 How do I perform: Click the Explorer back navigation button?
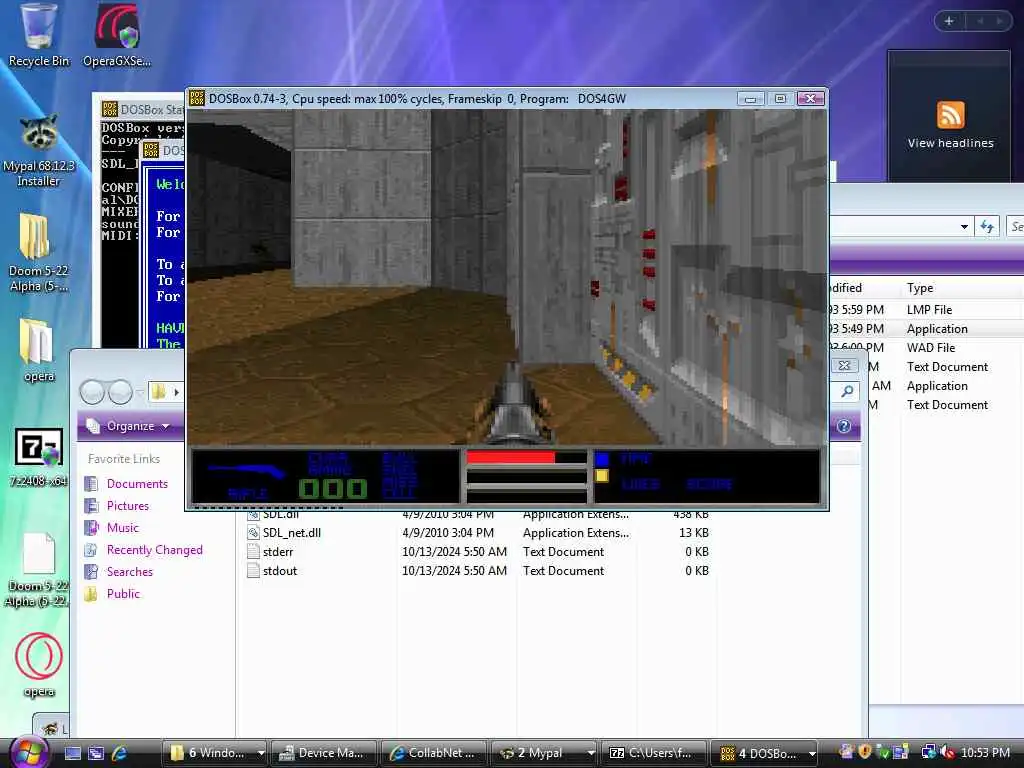[x=91, y=392]
